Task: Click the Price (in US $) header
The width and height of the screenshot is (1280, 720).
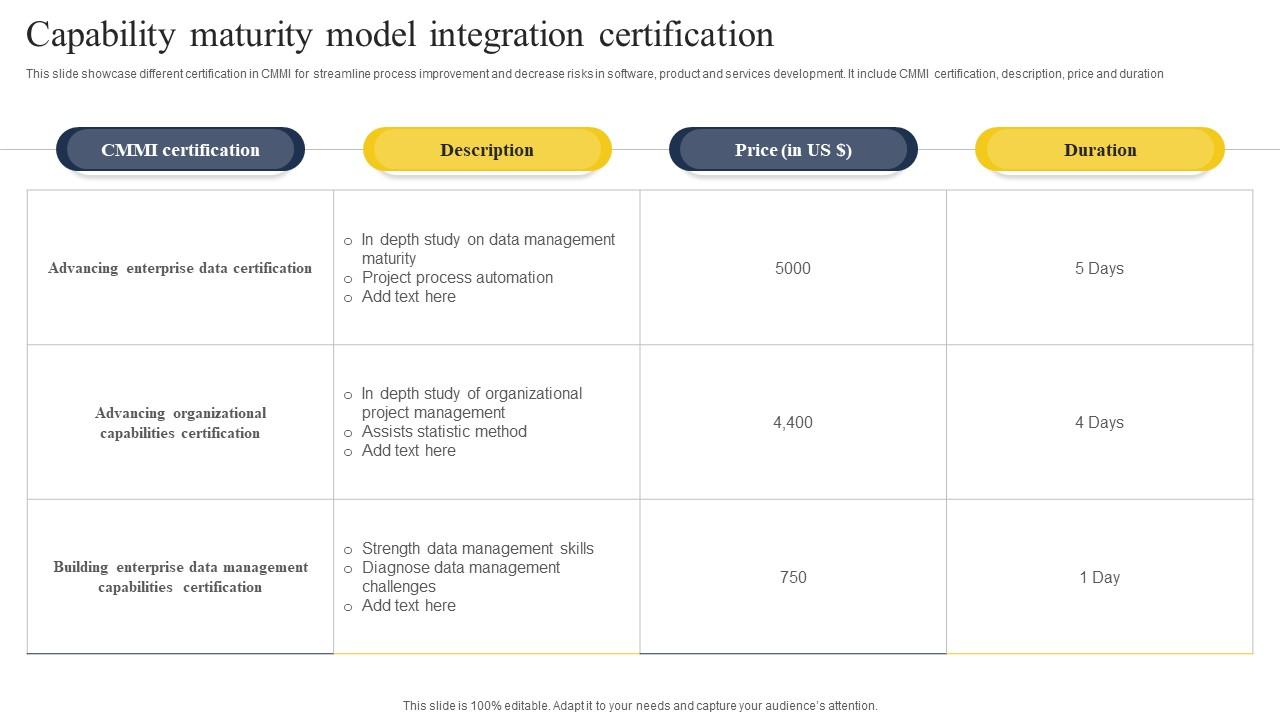Action: tap(793, 149)
